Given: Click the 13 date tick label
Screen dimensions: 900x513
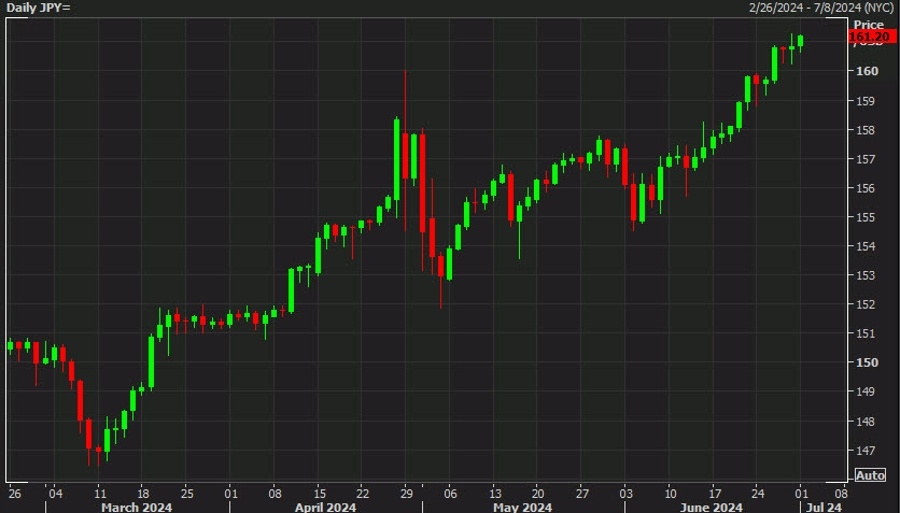Looking at the screenshot, I should point(495,493).
